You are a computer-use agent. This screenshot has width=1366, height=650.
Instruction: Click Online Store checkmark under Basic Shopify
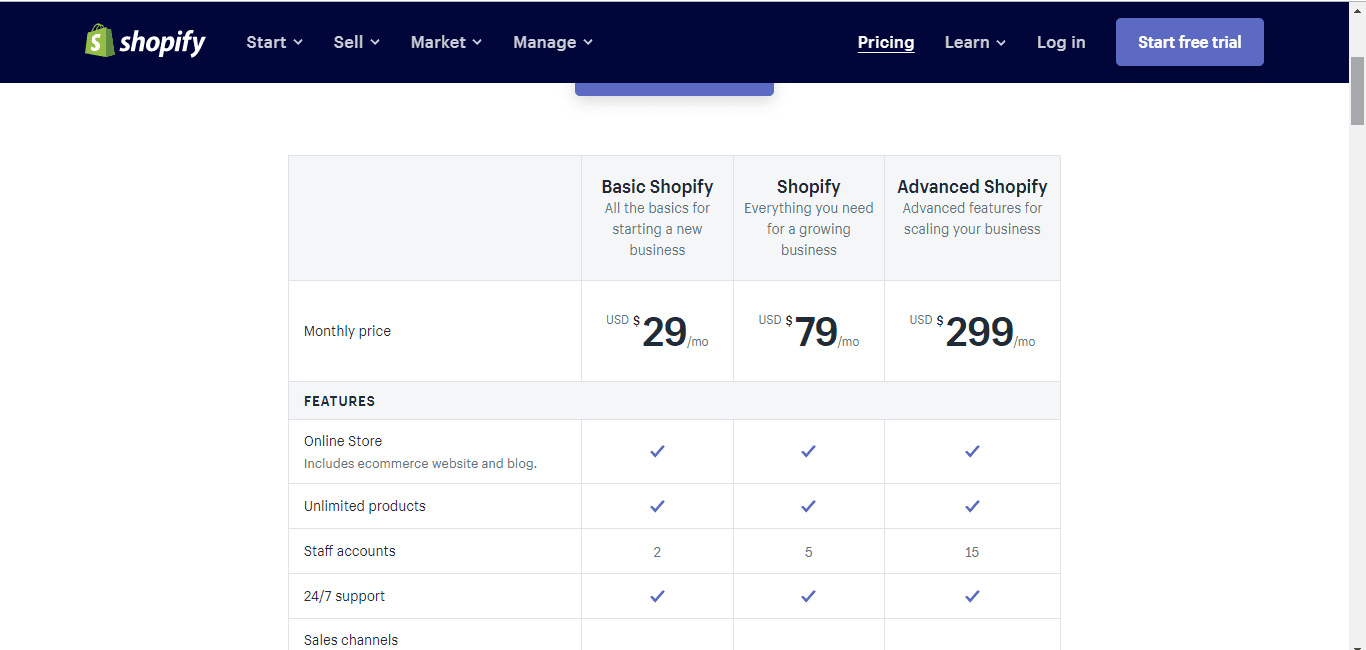tap(657, 451)
